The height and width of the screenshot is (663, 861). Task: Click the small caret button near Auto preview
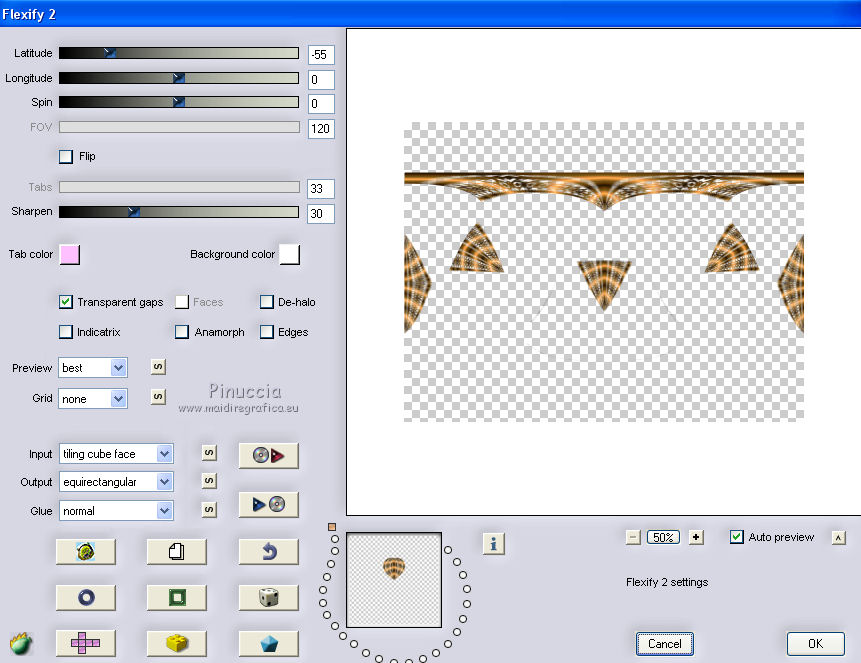pos(838,538)
